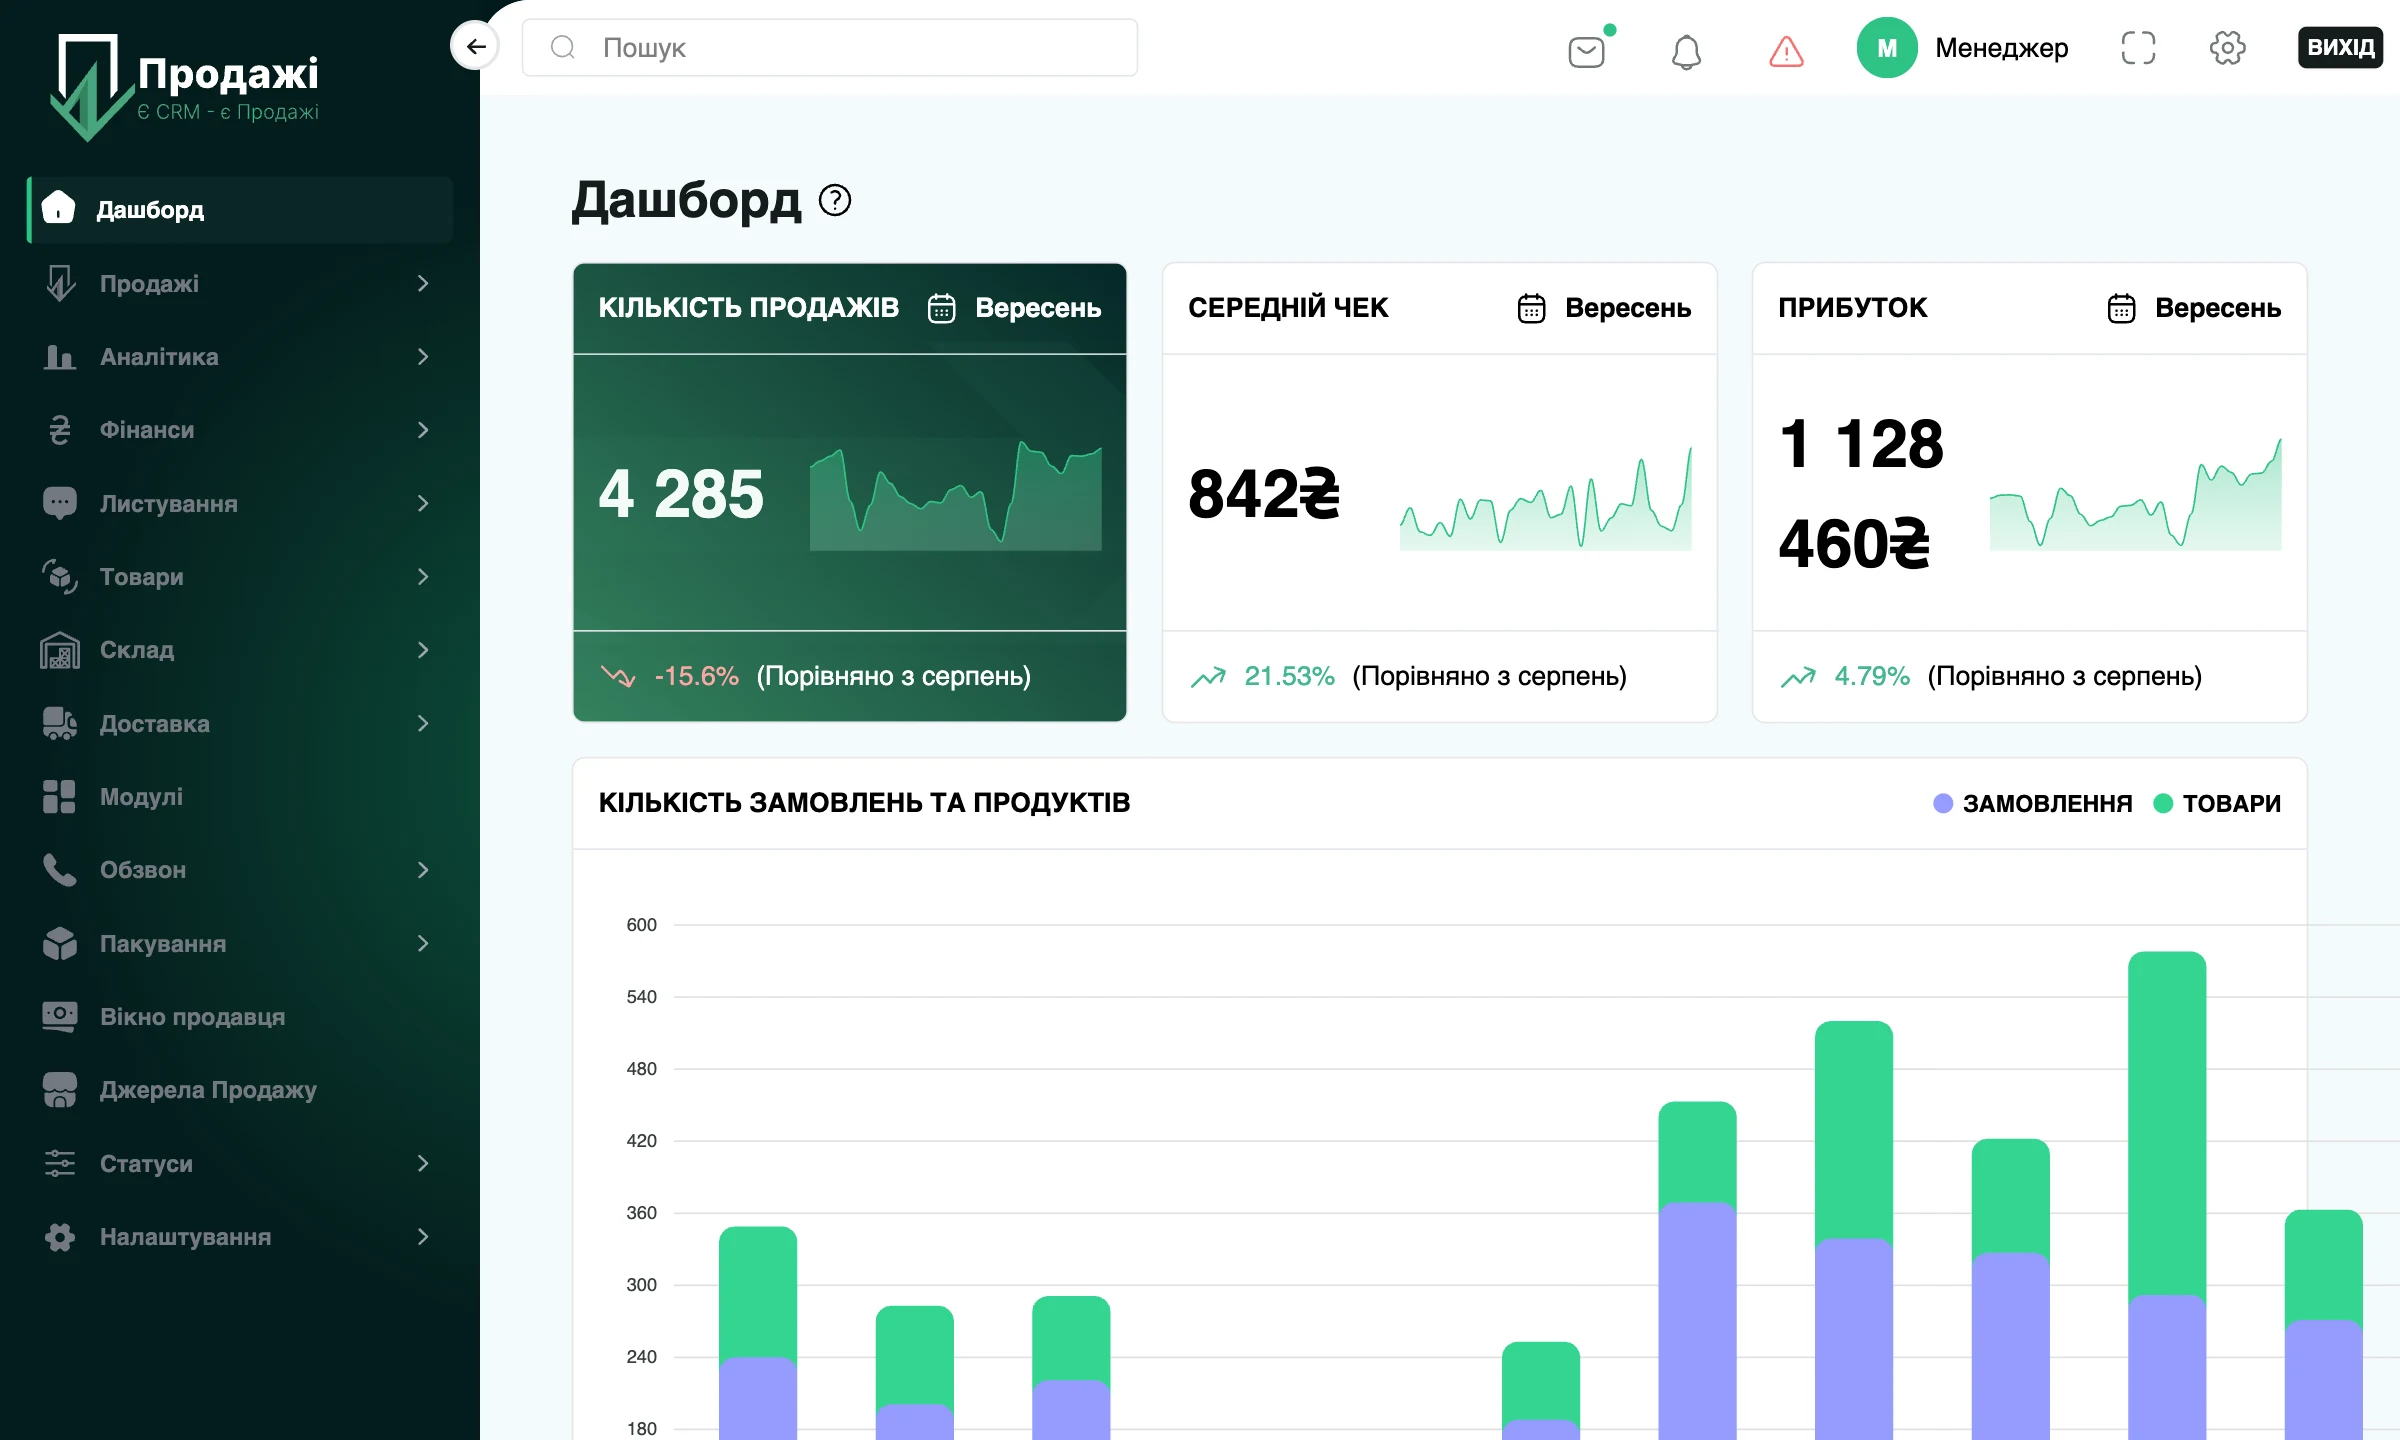Click the -15.6% comparison value

point(696,676)
